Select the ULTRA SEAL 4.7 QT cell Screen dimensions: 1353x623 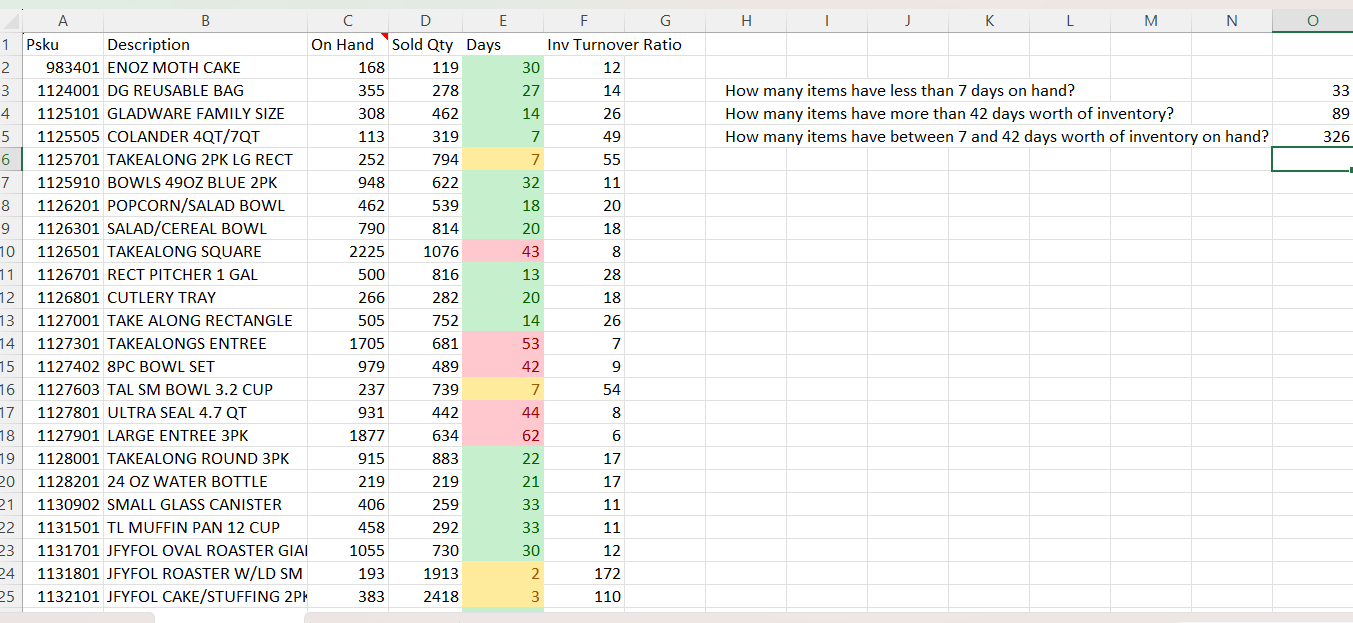point(205,412)
